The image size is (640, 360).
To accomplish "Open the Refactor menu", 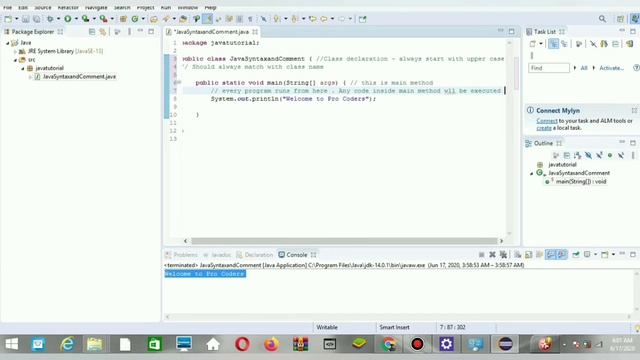I will (x=68, y=7).
